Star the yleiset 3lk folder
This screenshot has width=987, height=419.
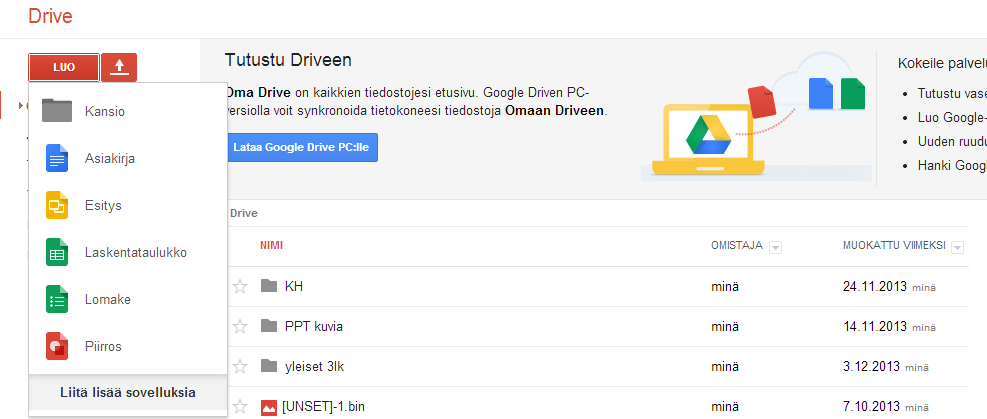click(240, 366)
